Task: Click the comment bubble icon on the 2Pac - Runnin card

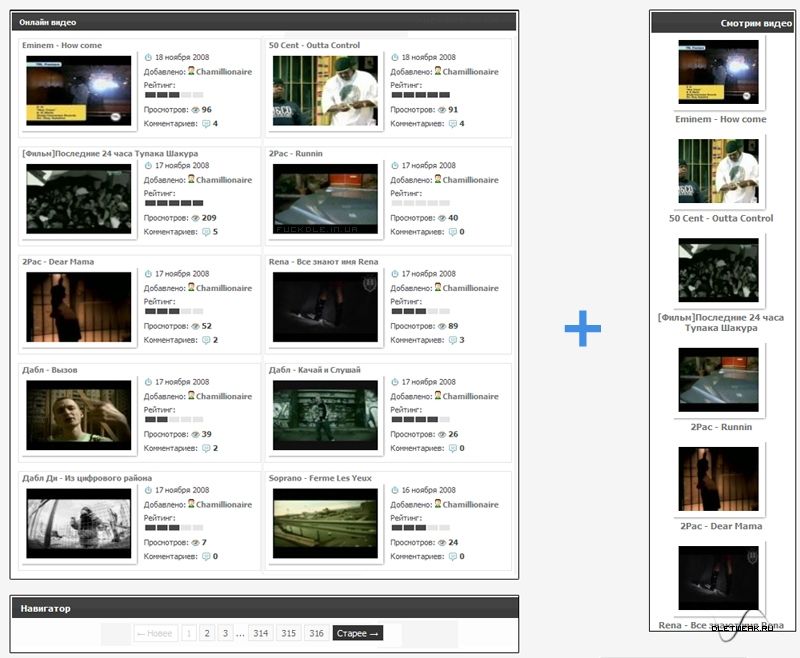Action: click(x=453, y=232)
